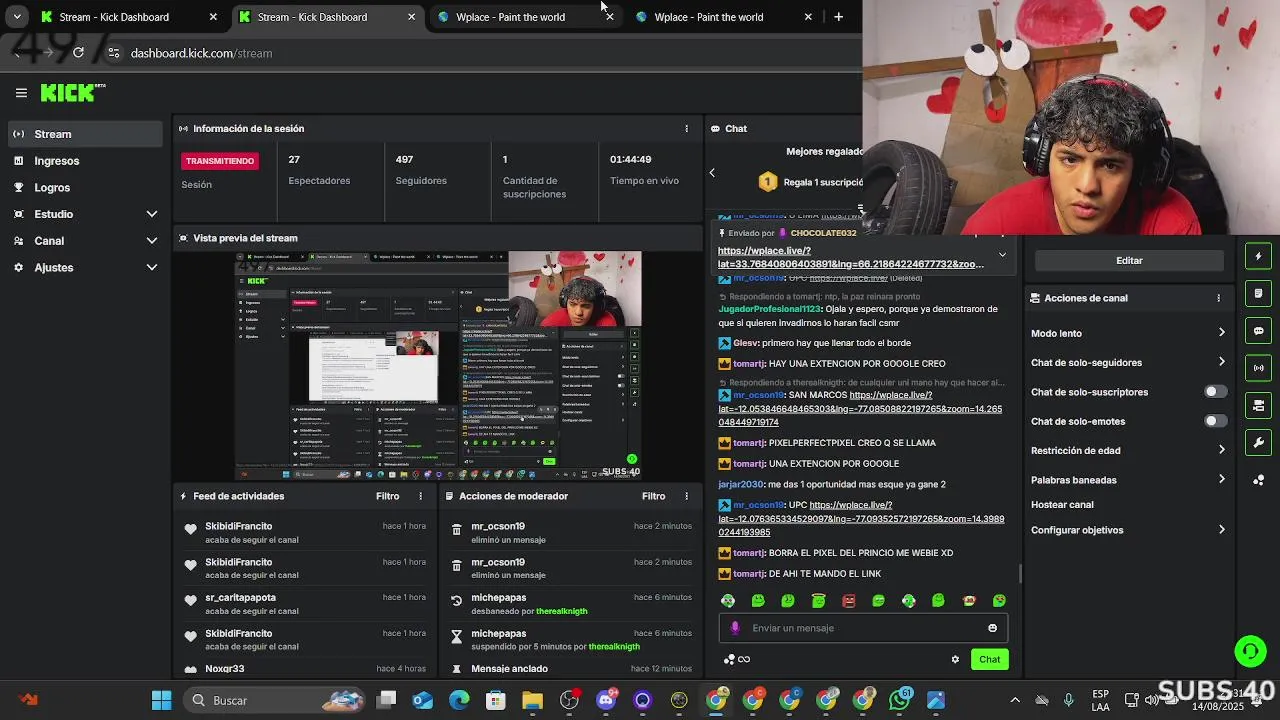The width and height of the screenshot is (1280, 720).
Task: Click the Editar button
Action: (1129, 260)
